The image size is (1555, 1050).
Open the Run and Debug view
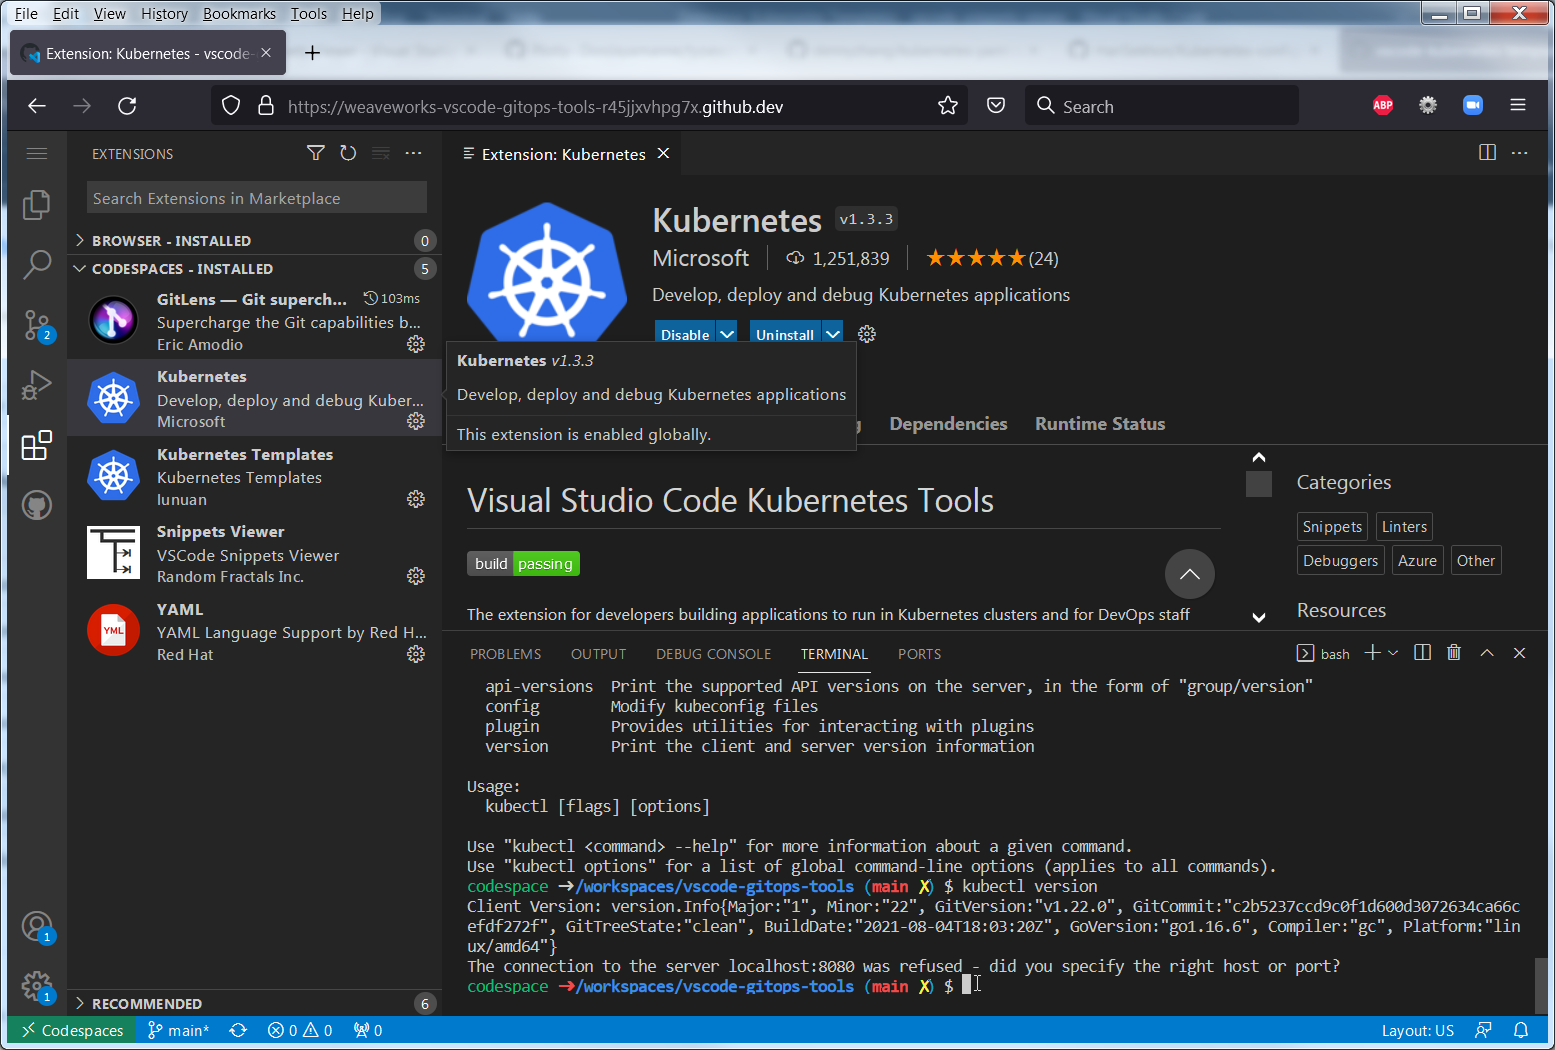[37, 385]
